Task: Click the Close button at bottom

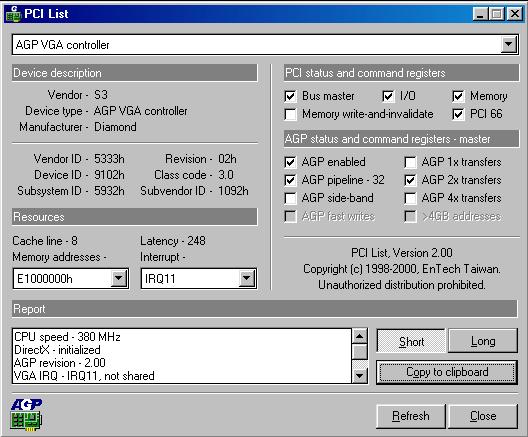Action: (483, 416)
